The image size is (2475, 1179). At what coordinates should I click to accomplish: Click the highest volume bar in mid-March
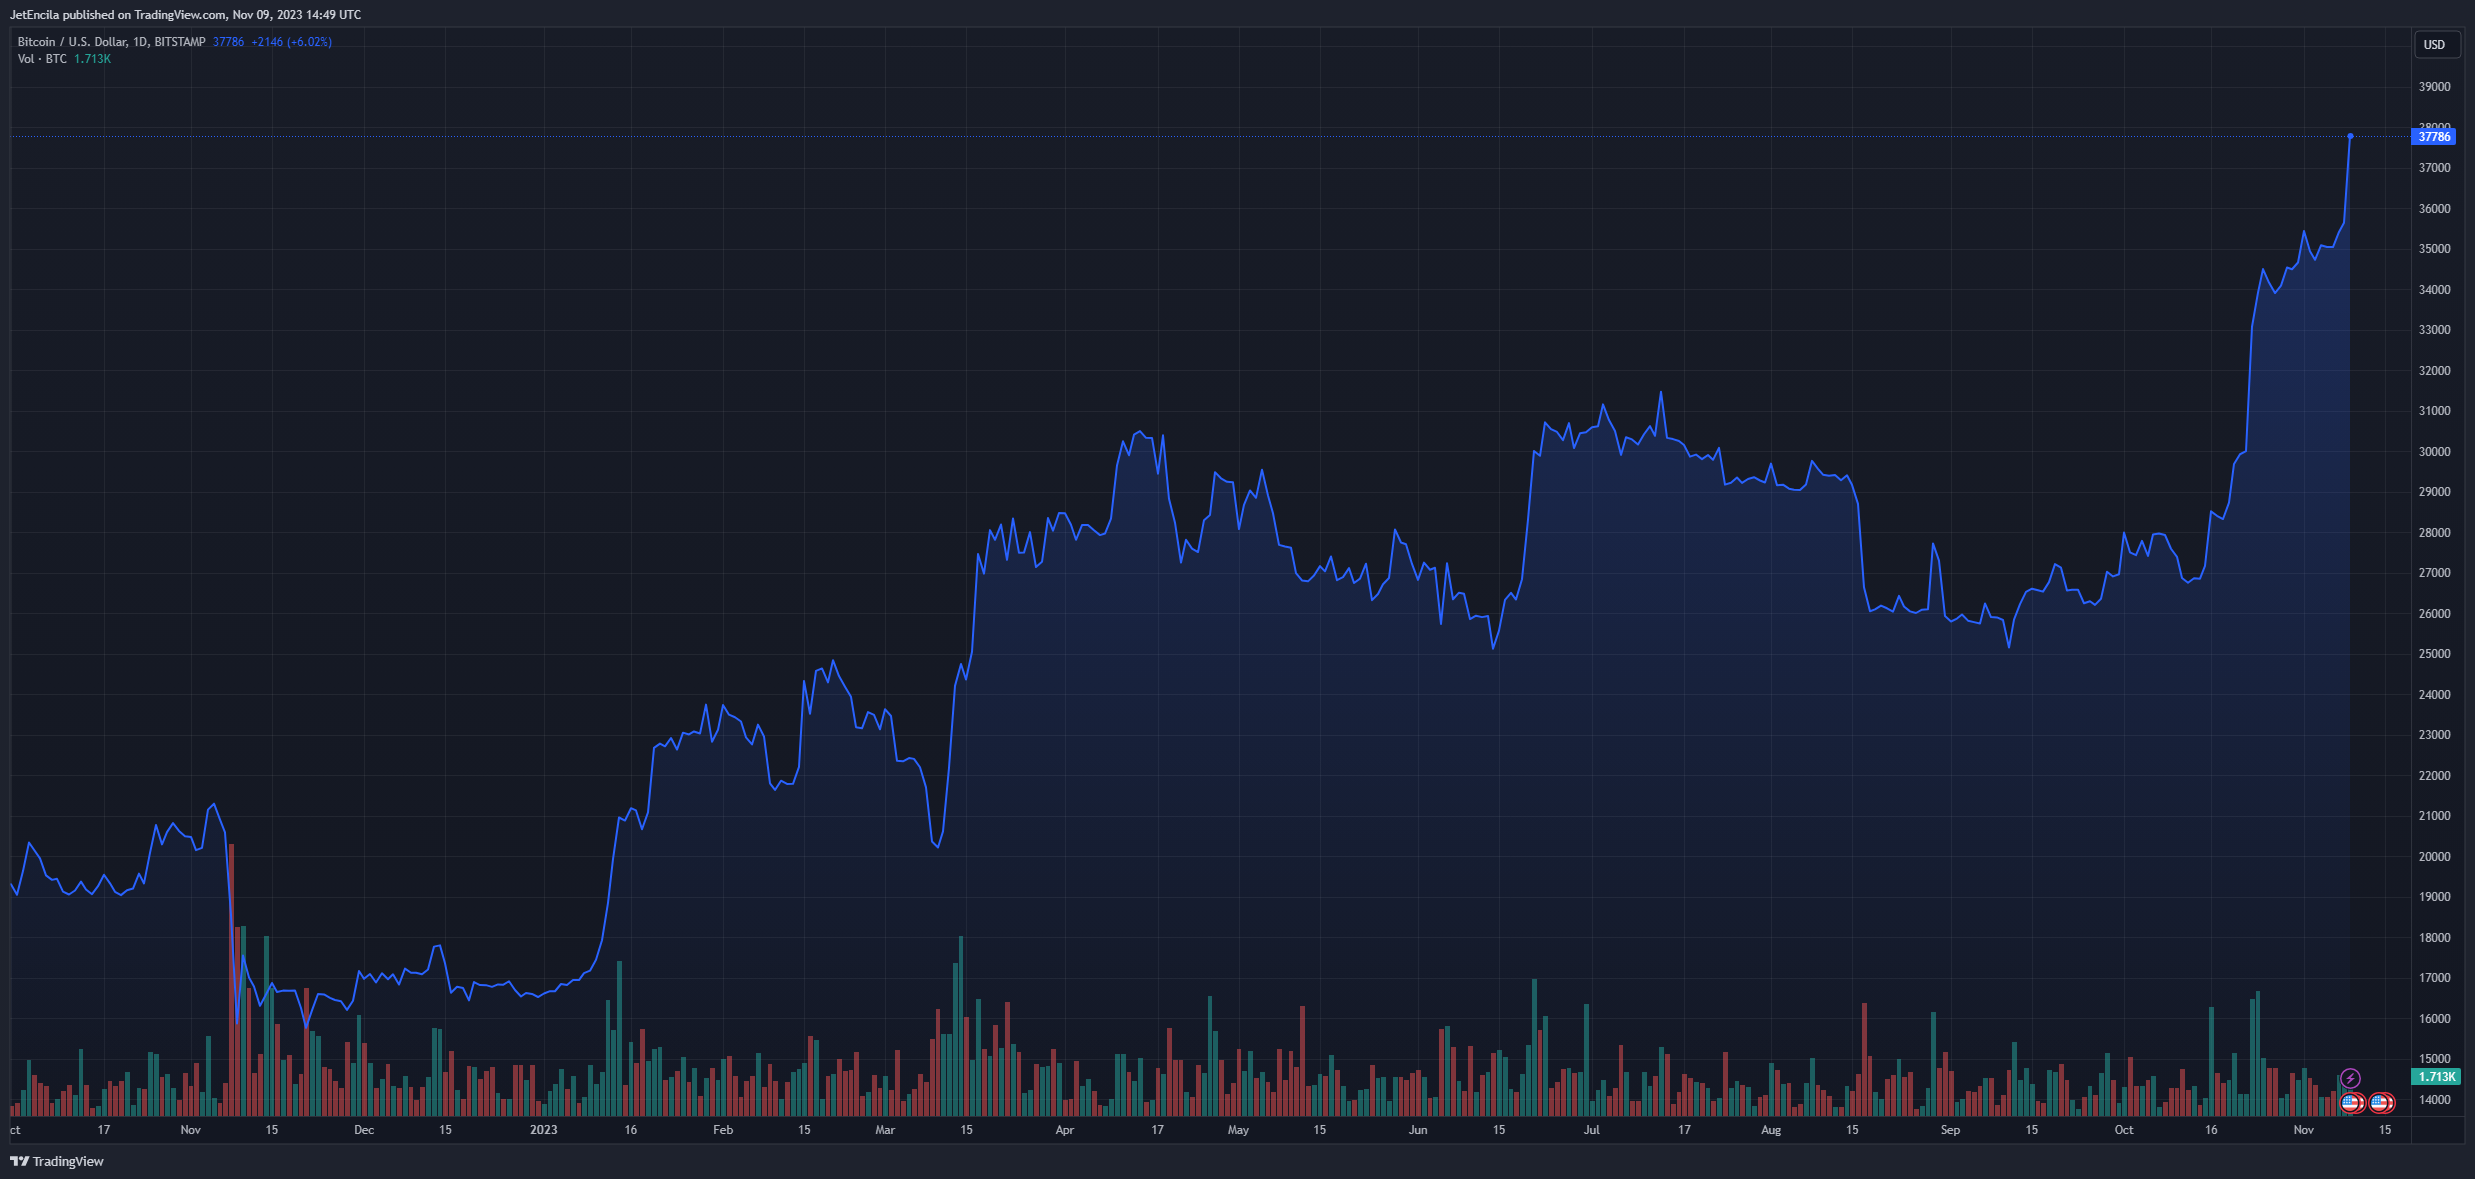point(960,1030)
